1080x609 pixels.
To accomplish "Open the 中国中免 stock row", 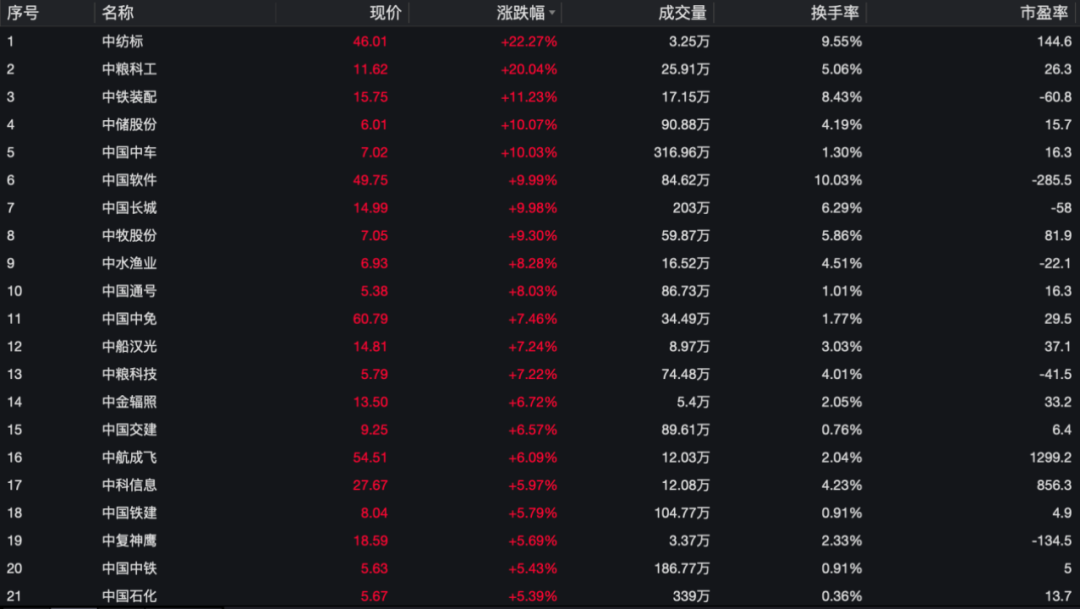I will point(129,319).
